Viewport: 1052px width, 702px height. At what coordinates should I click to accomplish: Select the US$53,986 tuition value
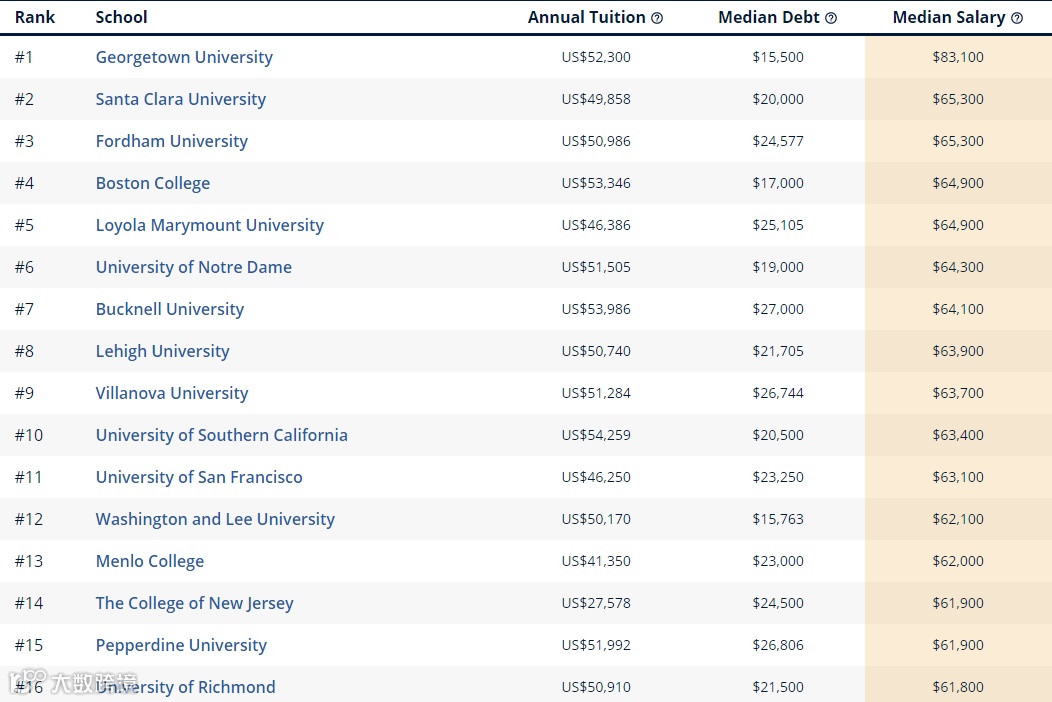[596, 309]
